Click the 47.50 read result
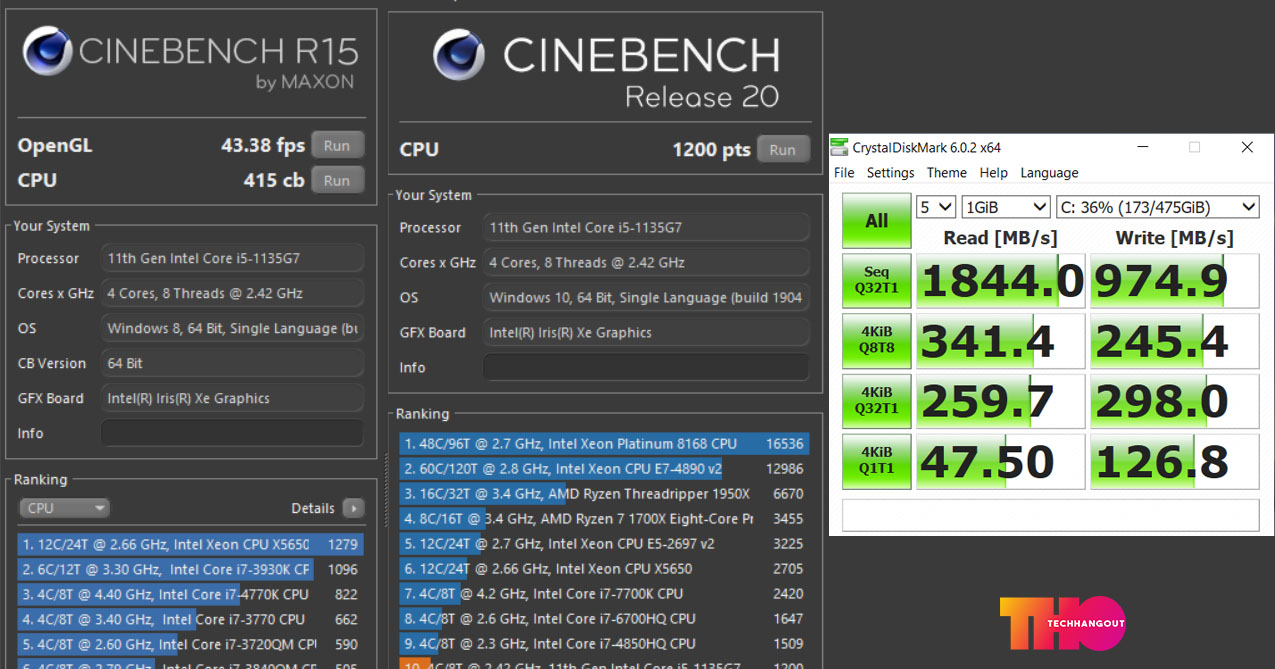This screenshot has height=669, width=1275. click(x=1001, y=461)
